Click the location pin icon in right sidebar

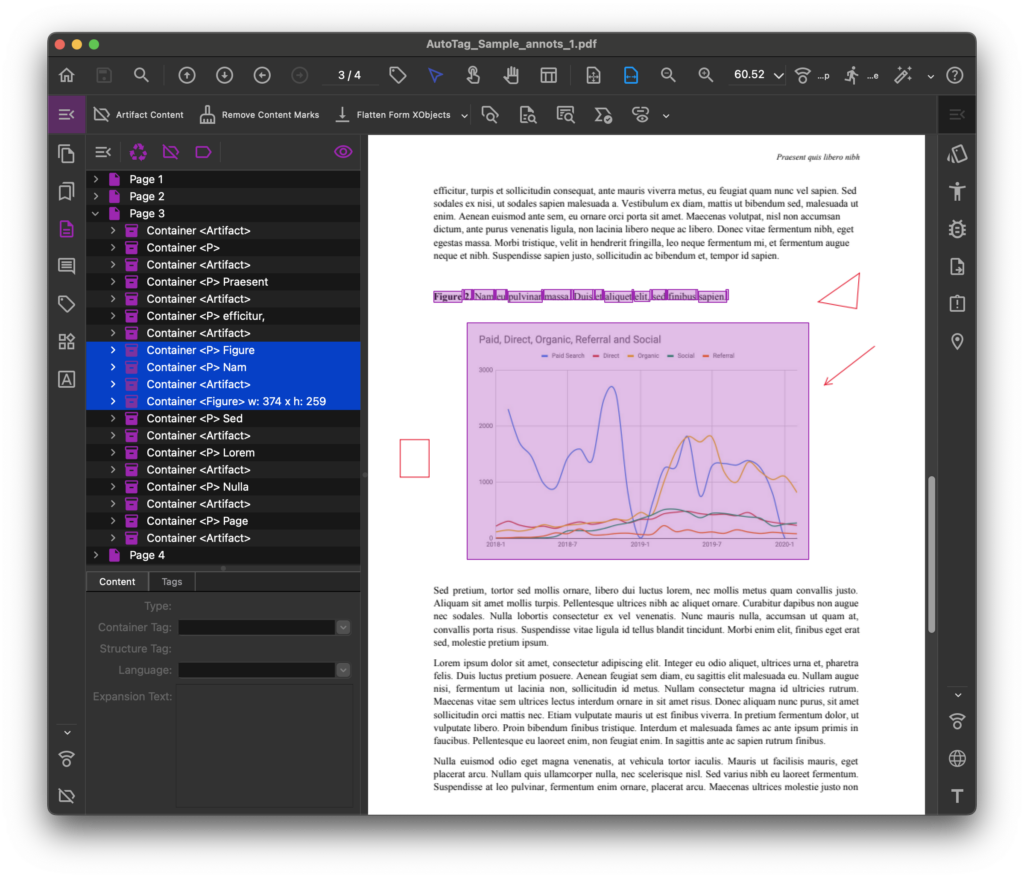[x=957, y=342]
